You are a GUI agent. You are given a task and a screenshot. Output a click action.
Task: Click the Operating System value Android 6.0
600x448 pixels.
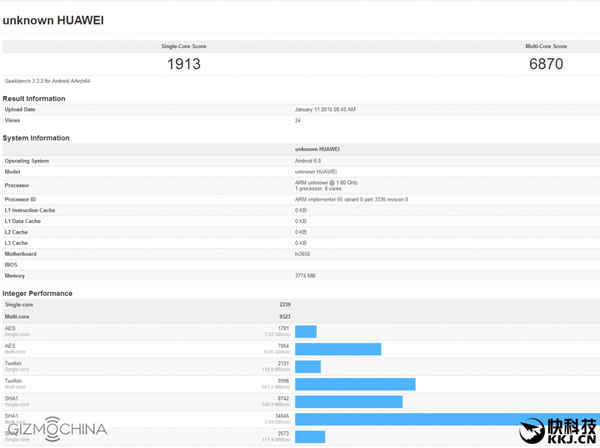tap(310, 161)
